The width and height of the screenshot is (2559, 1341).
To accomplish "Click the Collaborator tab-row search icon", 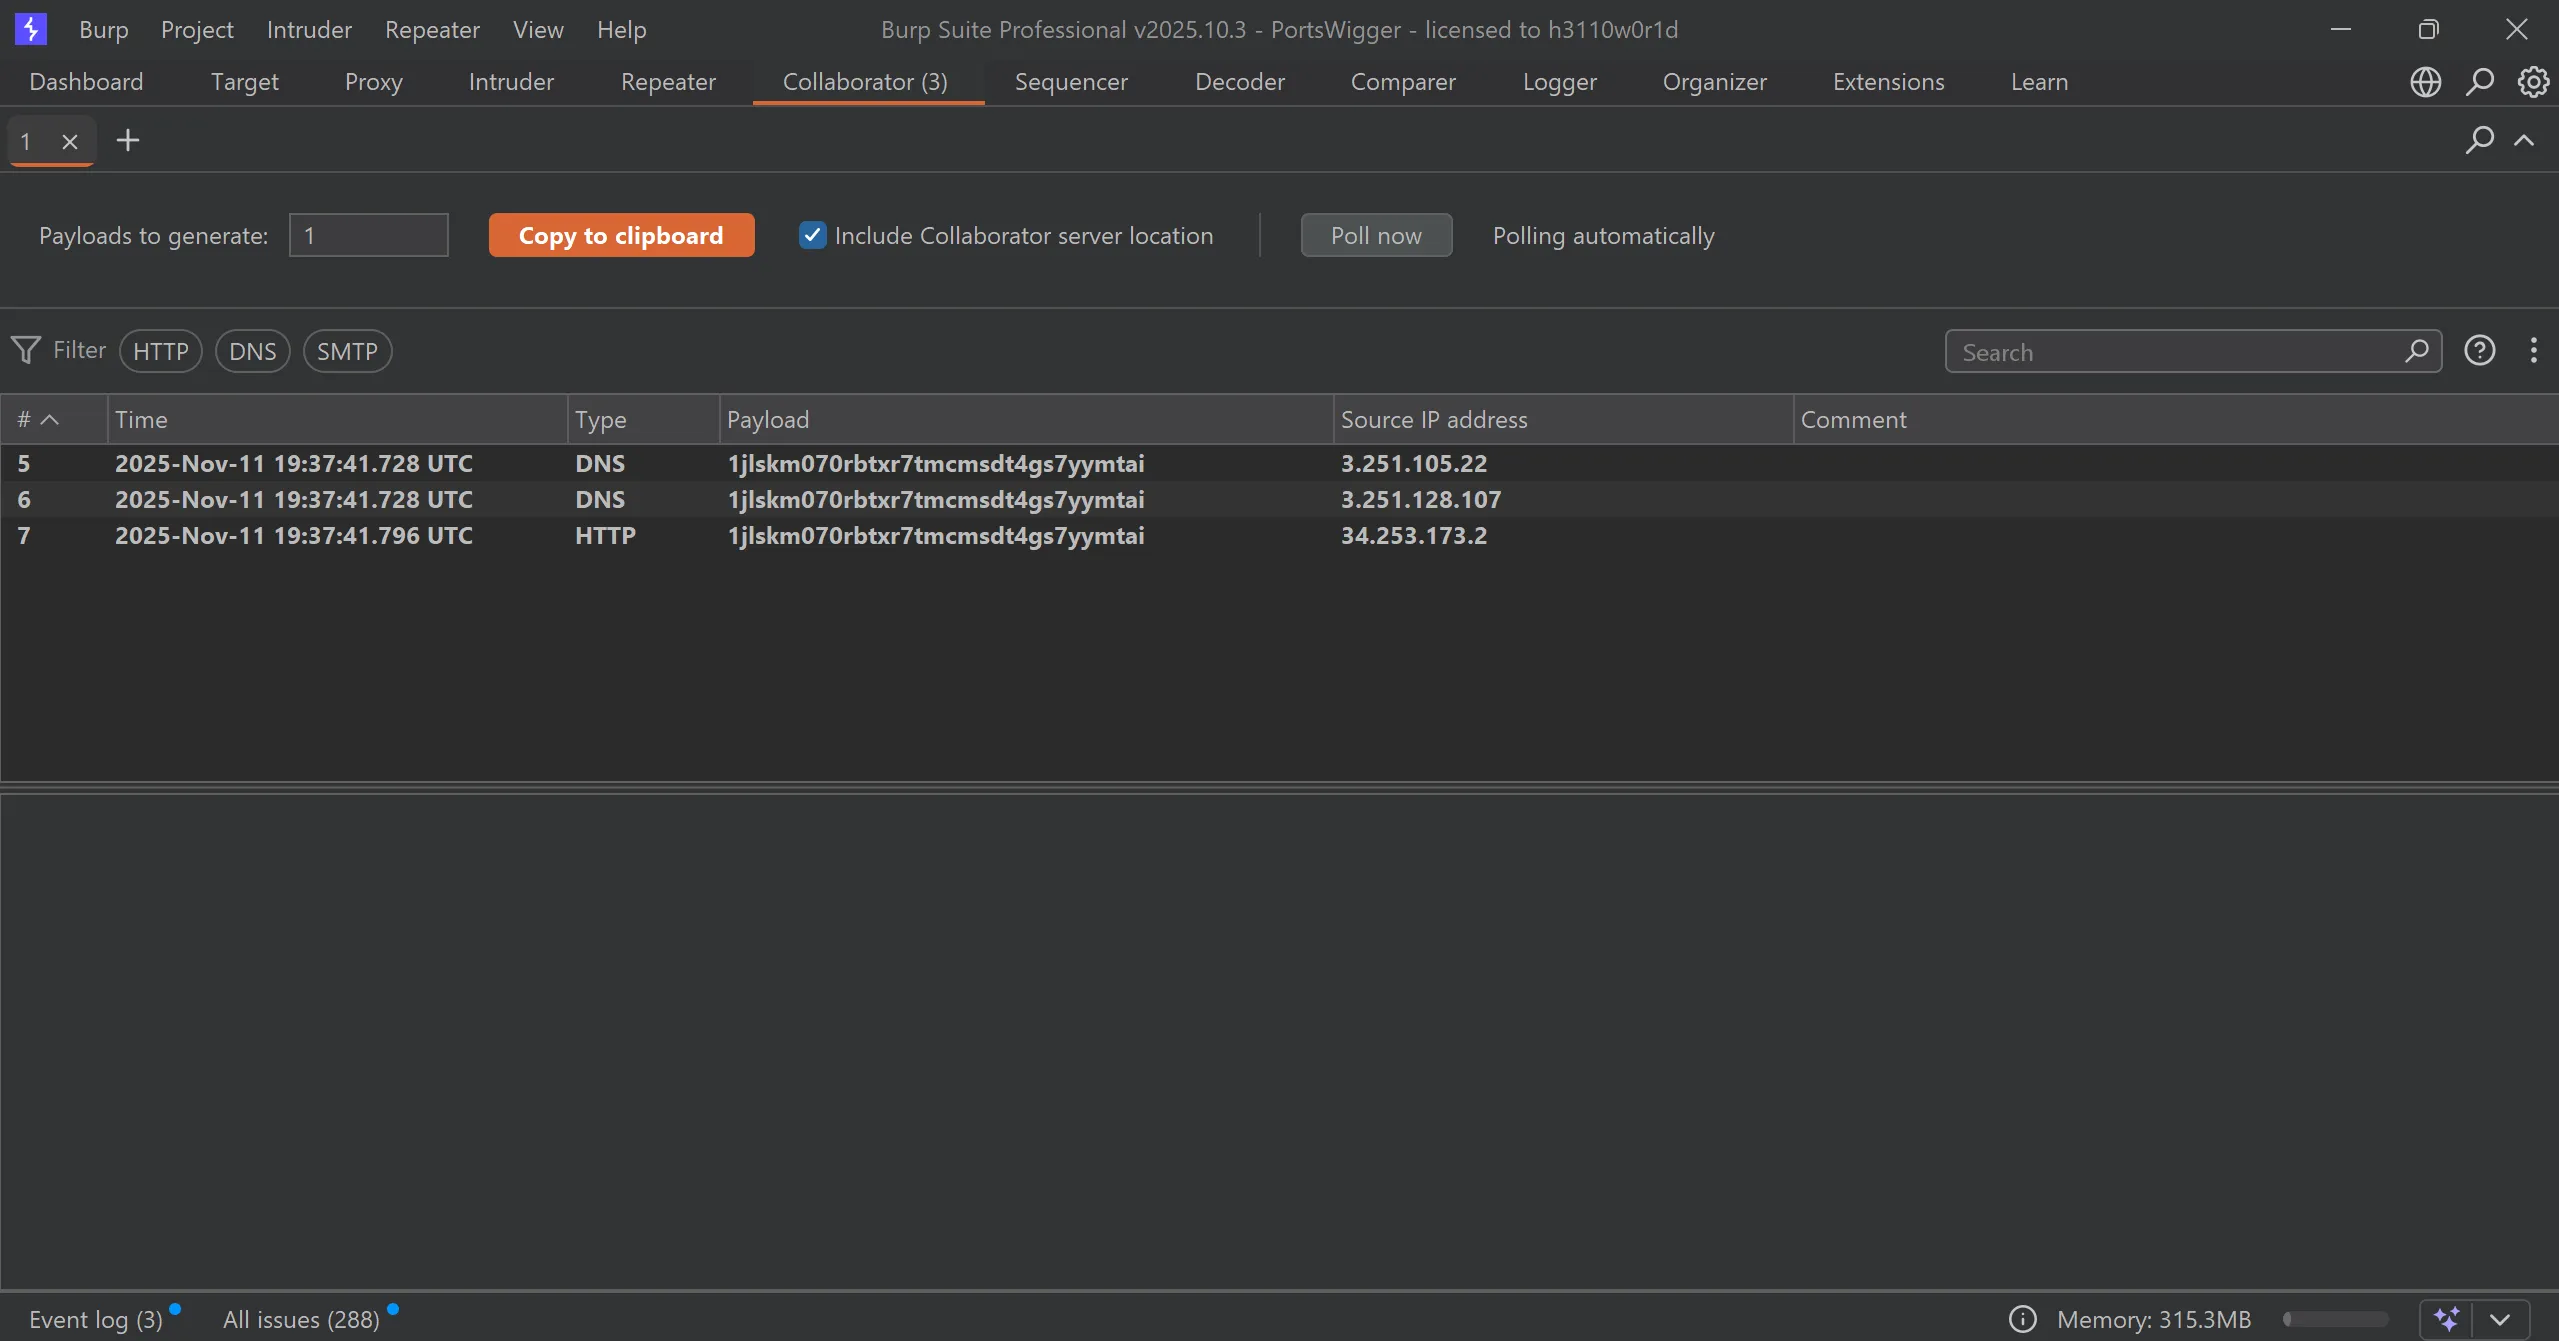I will coord(2479,140).
